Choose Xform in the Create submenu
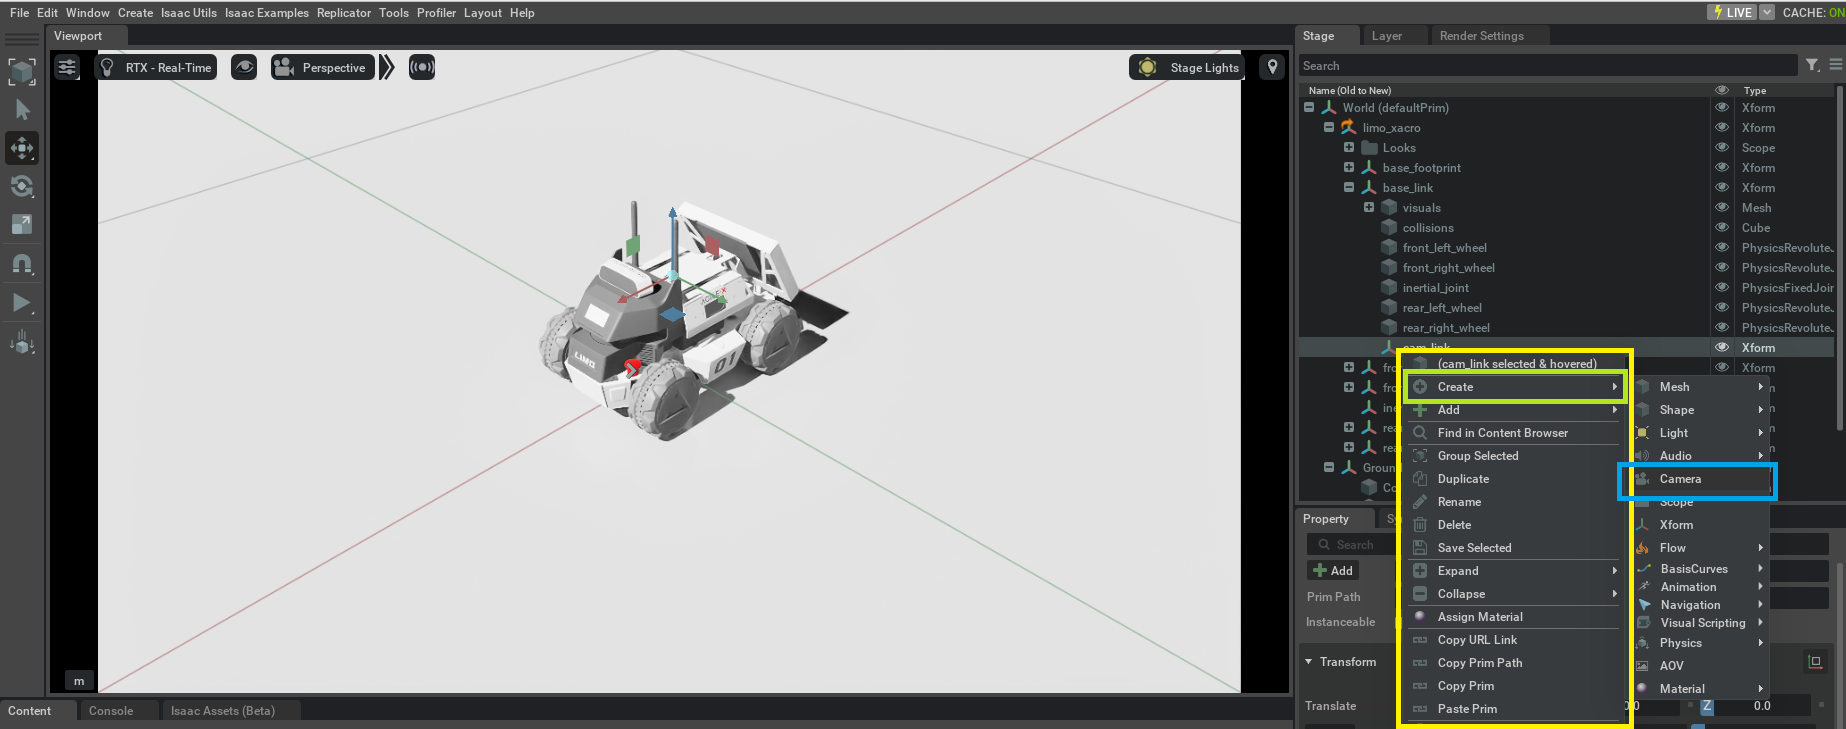This screenshot has height=729, width=1846. pyautogui.click(x=1698, y=525)
